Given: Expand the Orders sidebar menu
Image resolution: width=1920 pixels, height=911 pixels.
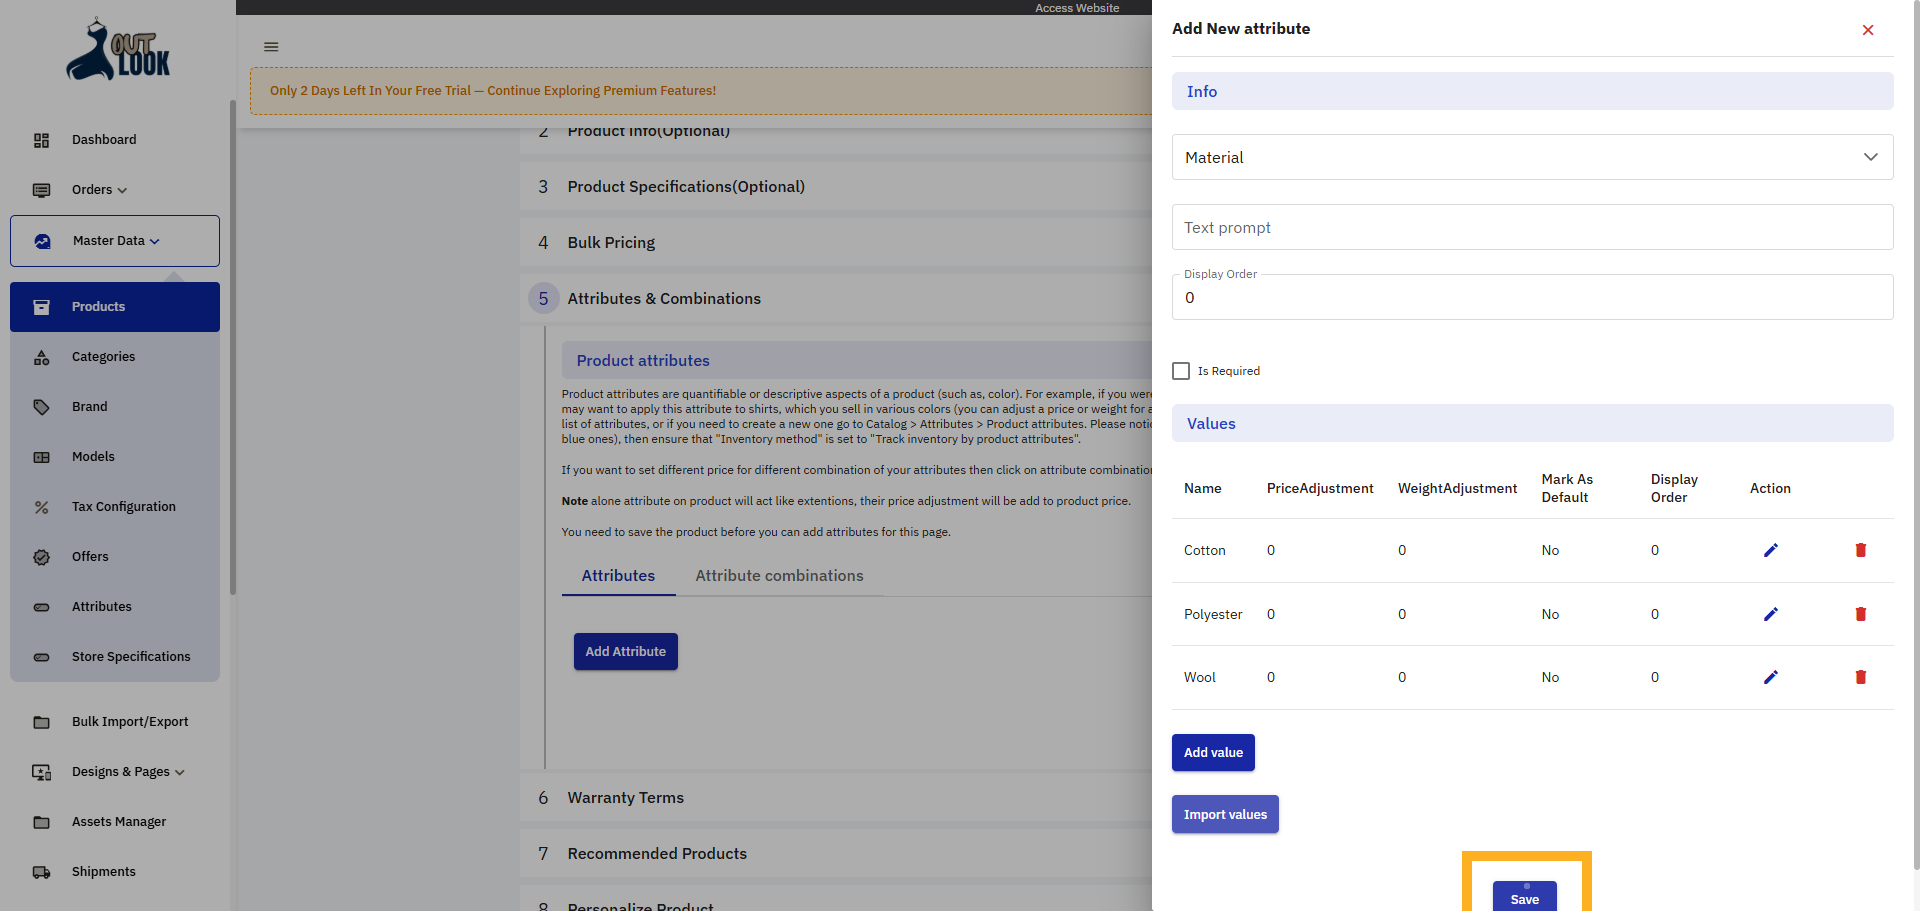Looking at the screenshot, I should pos(97,190).
